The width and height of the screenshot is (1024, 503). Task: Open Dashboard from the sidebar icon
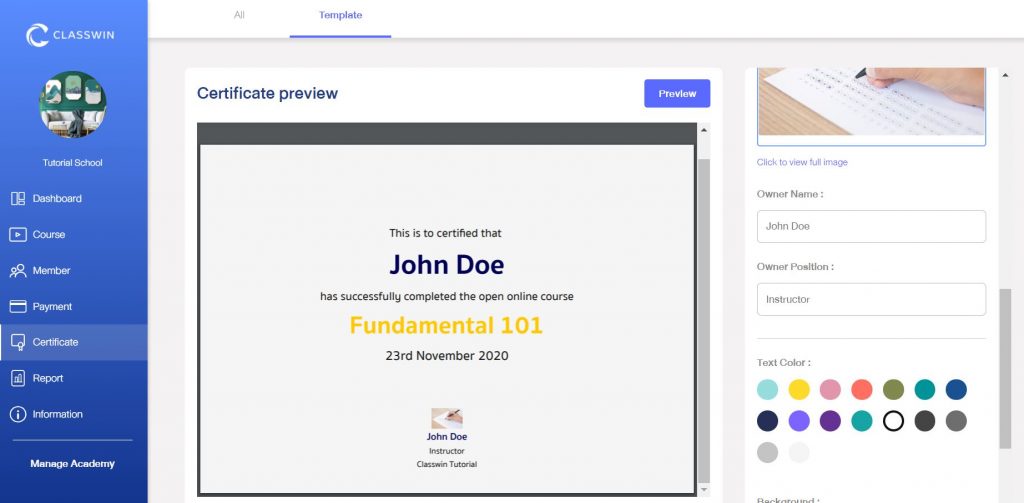(x=17, y=199)
